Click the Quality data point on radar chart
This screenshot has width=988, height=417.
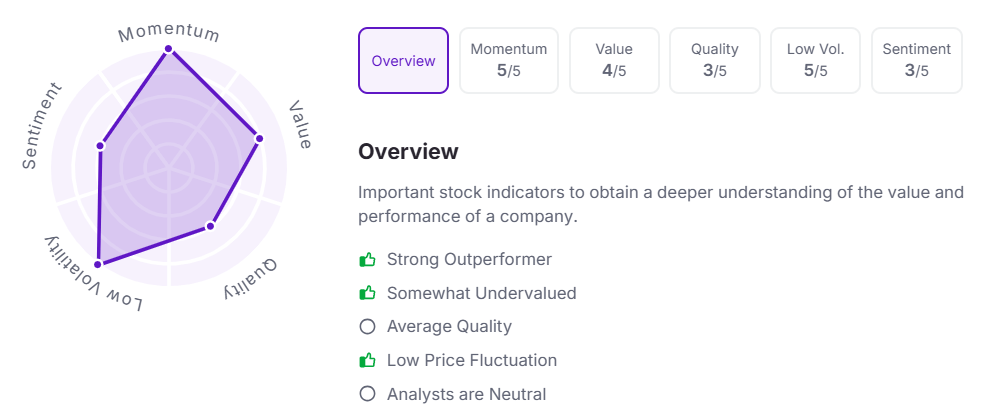point(211,226)
